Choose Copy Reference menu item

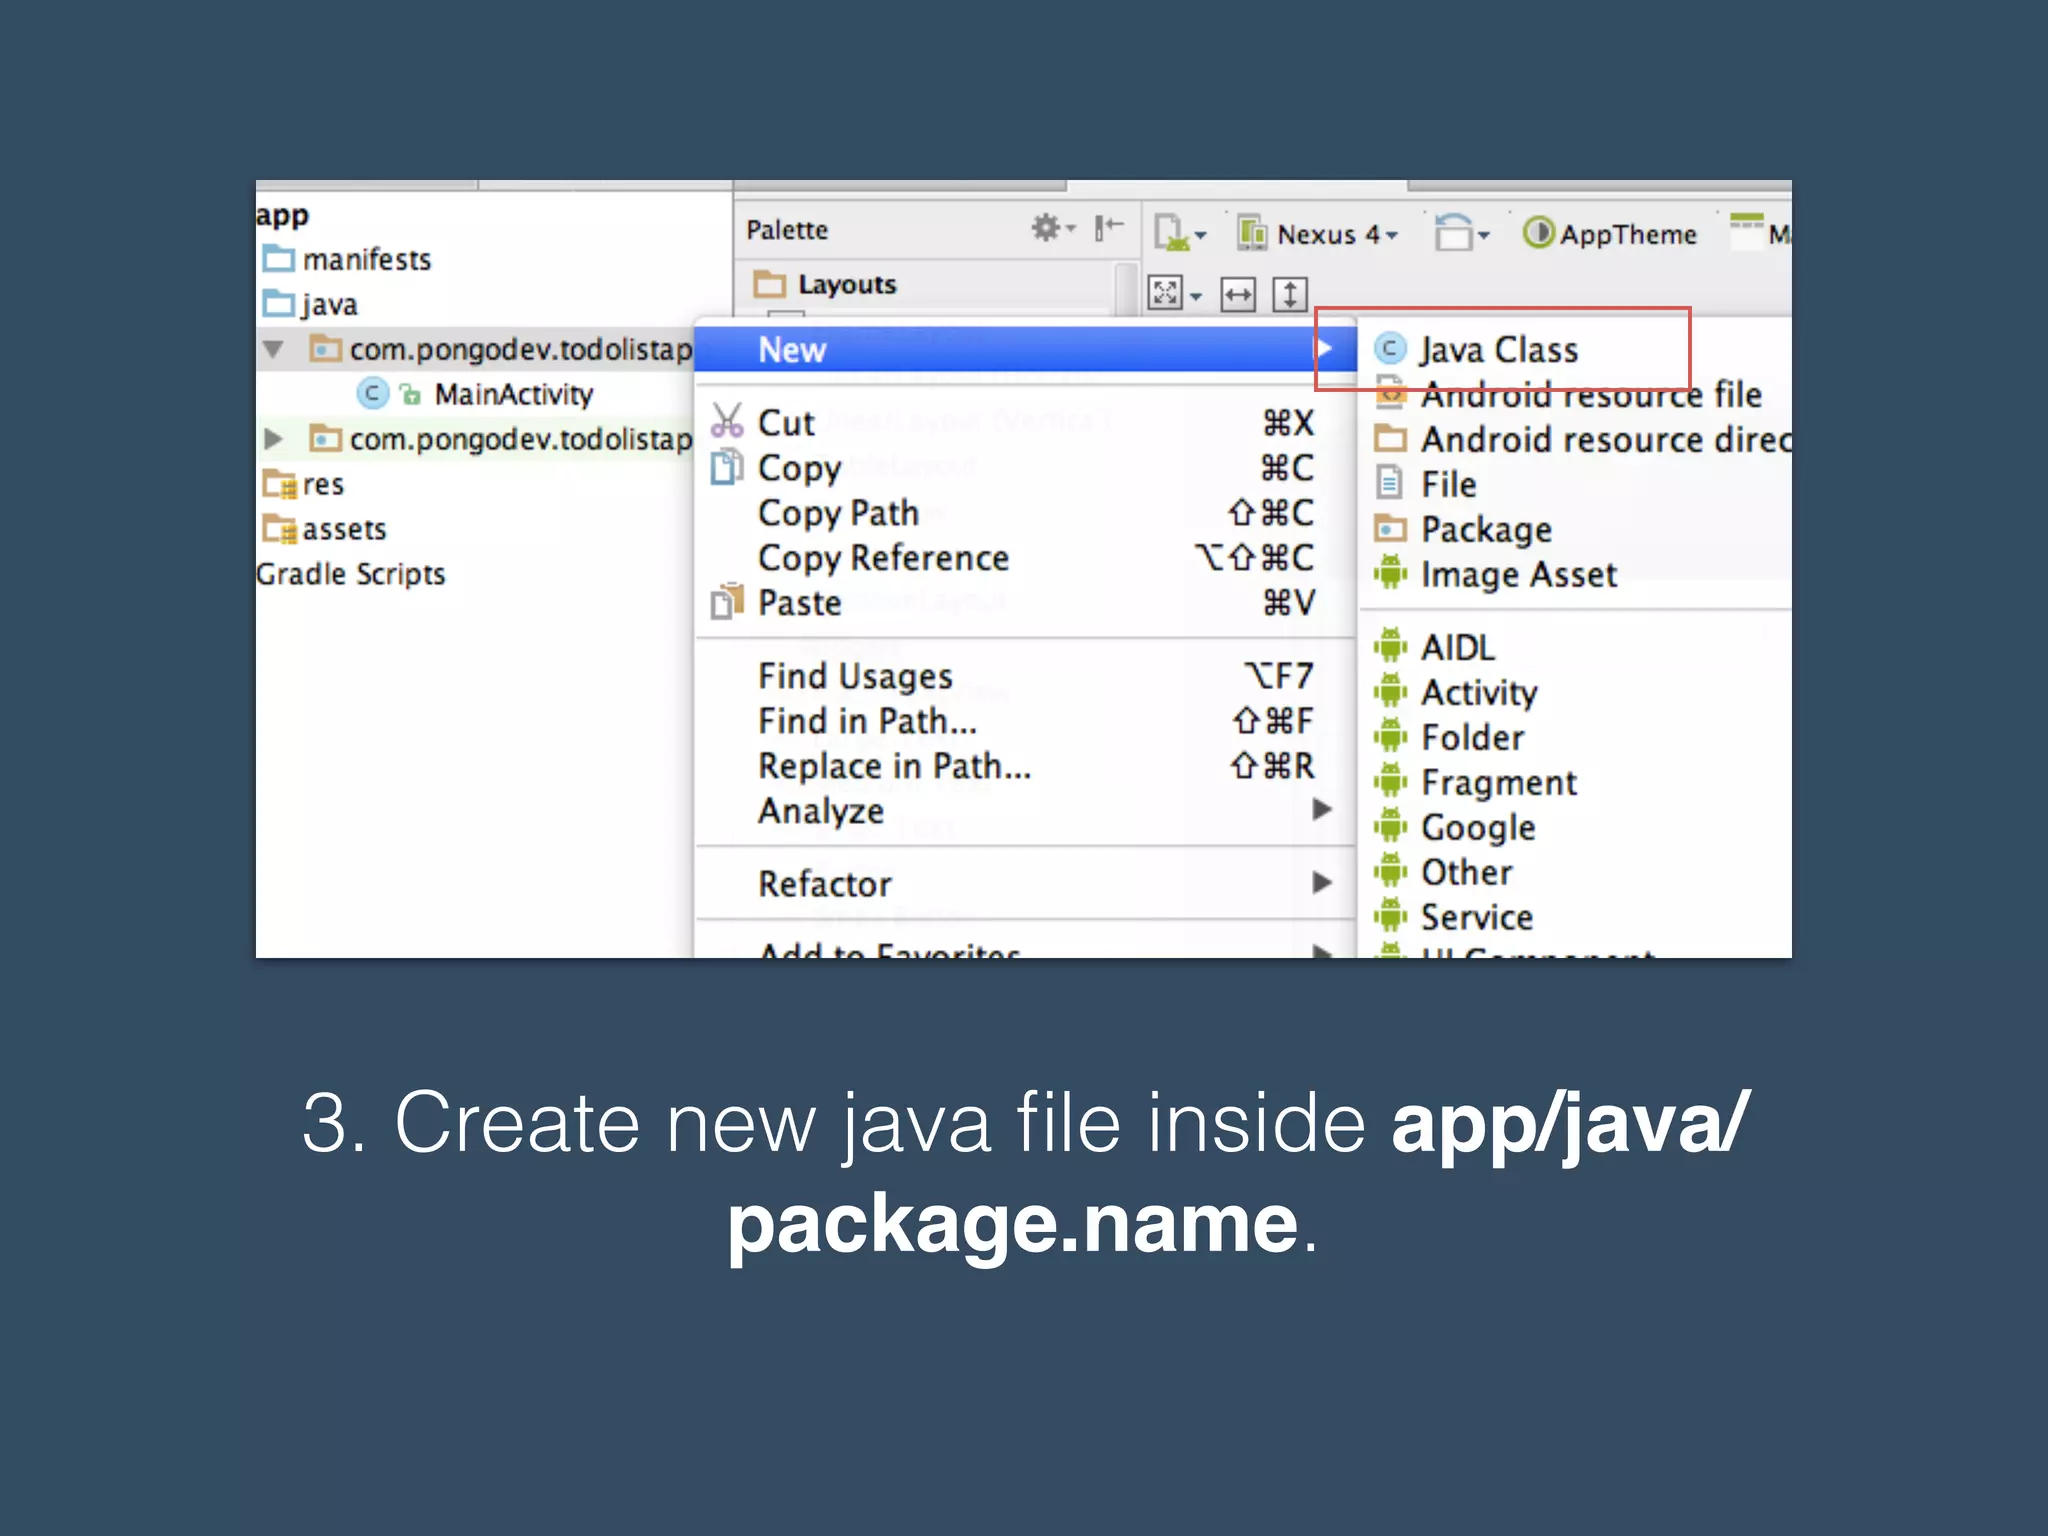coord(1025,557)
